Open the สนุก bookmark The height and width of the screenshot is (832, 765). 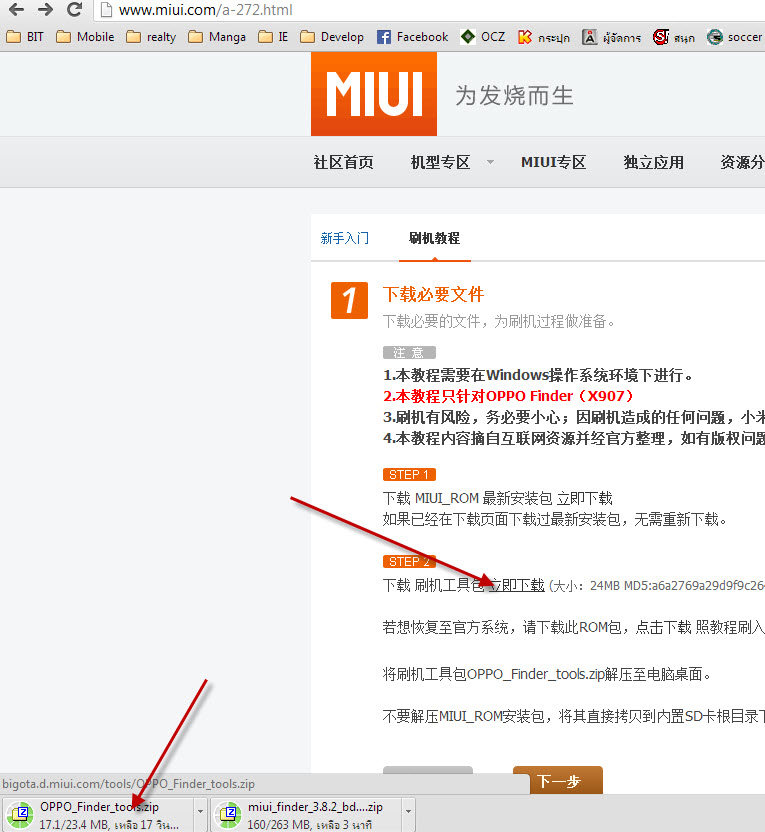tap(674, 37)
